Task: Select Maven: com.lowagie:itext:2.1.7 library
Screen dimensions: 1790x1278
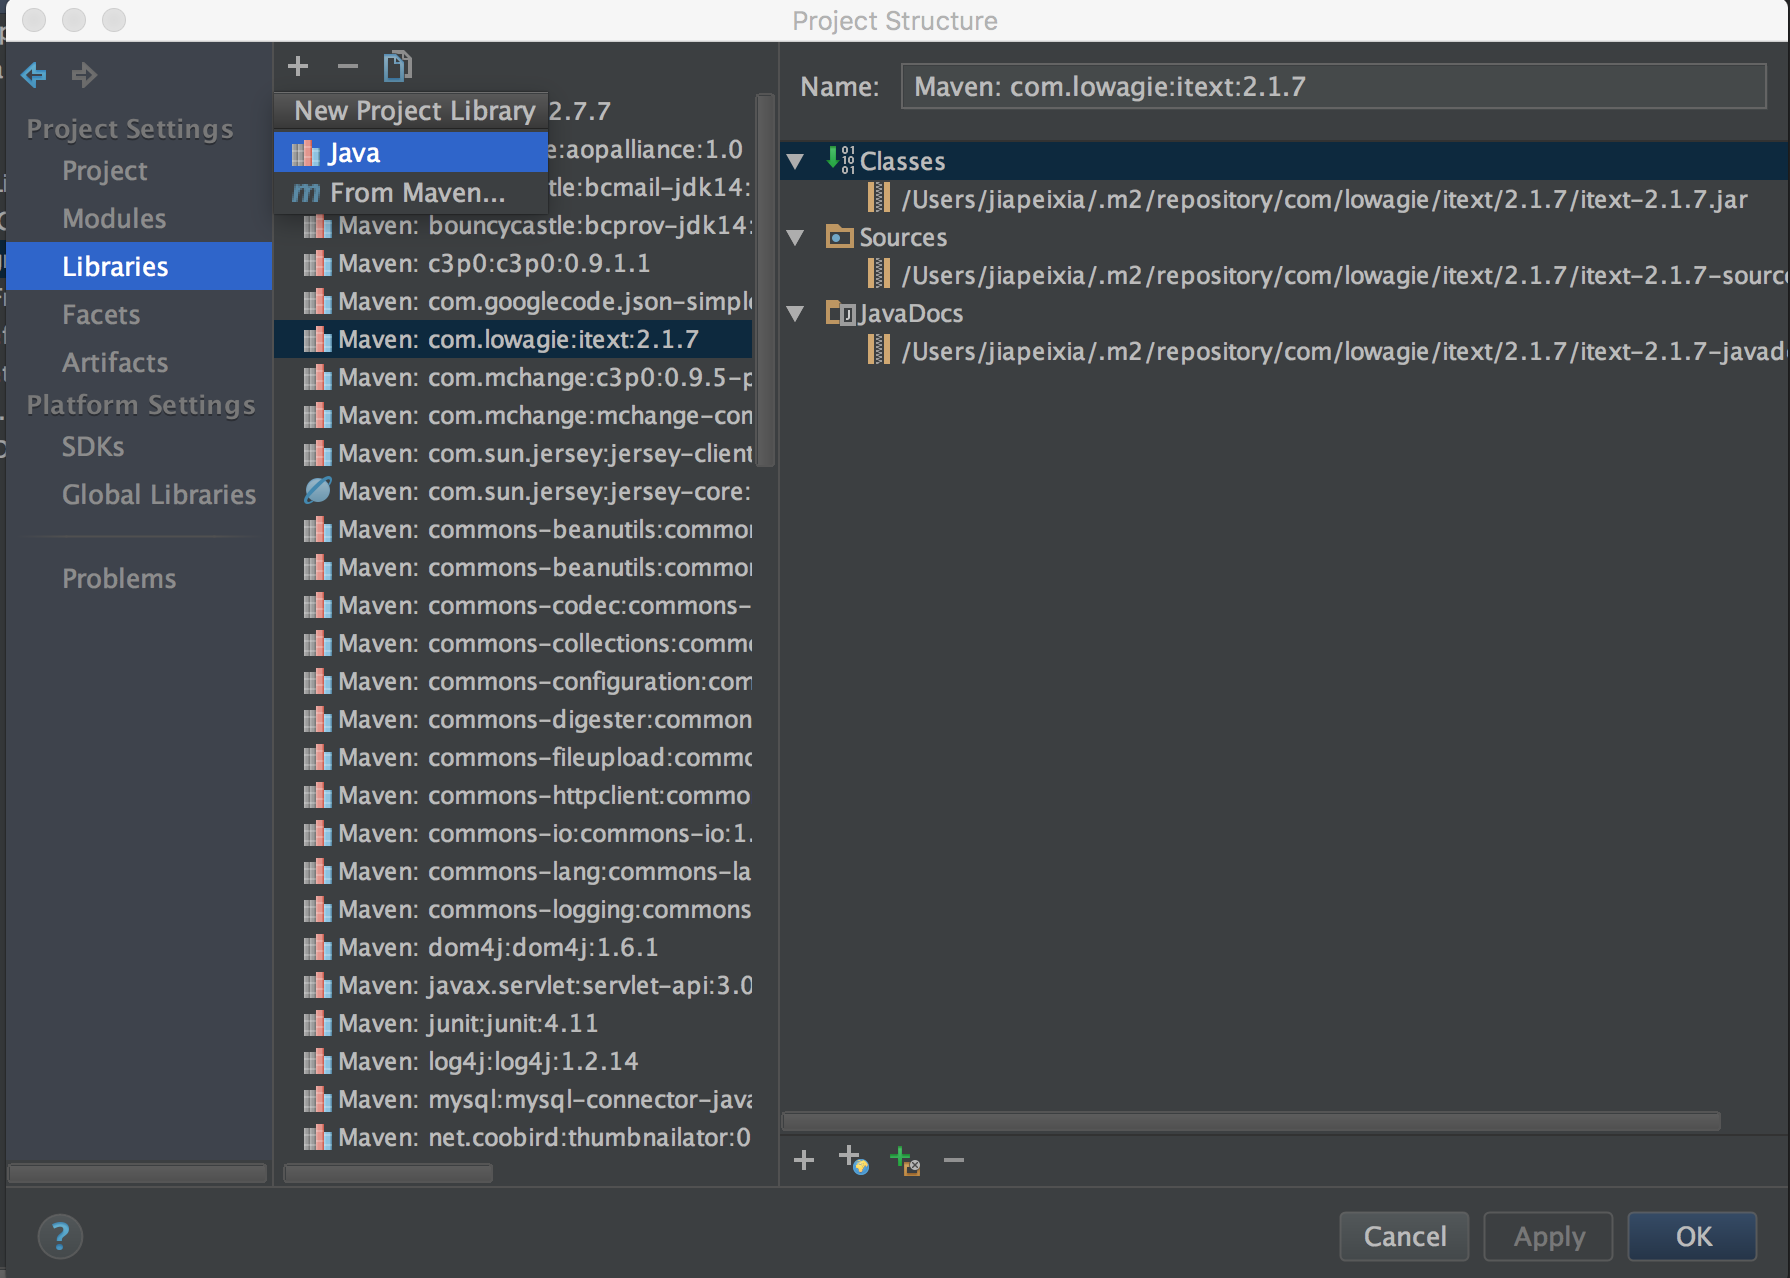Action: tap(513, 339)
